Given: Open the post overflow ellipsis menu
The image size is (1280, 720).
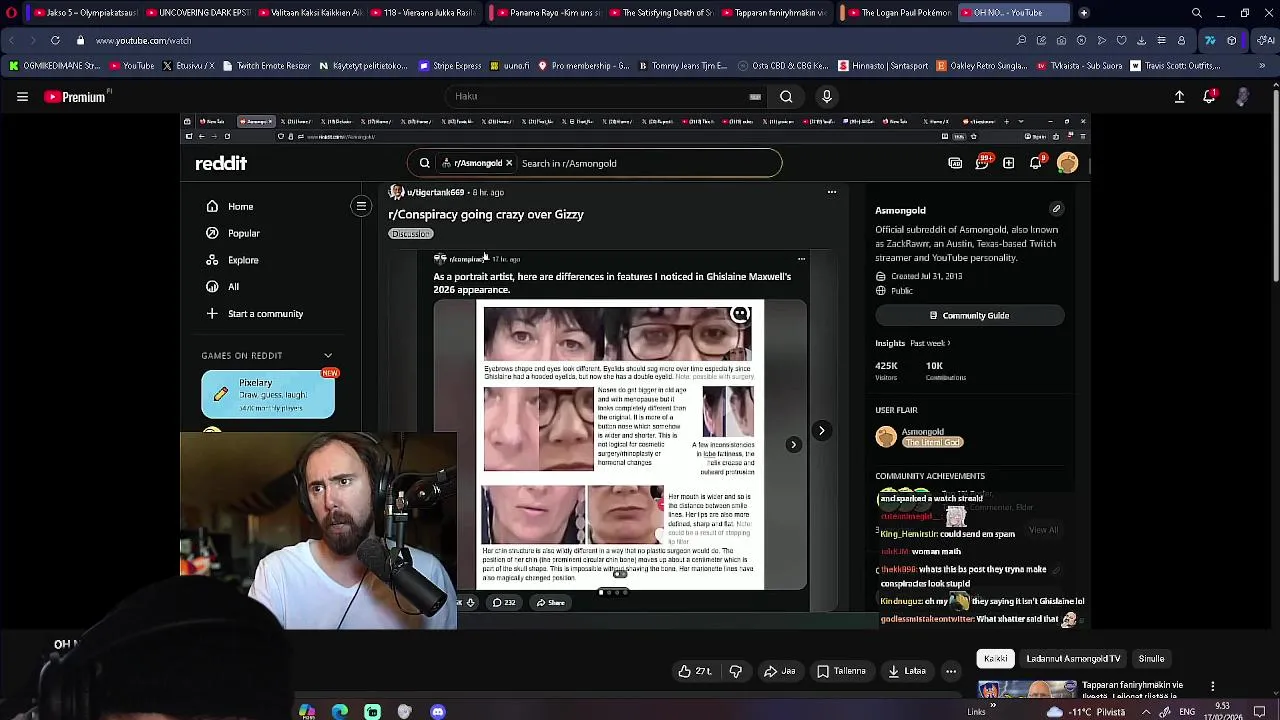Looking at the screenshot, I should tap(831, 192).
